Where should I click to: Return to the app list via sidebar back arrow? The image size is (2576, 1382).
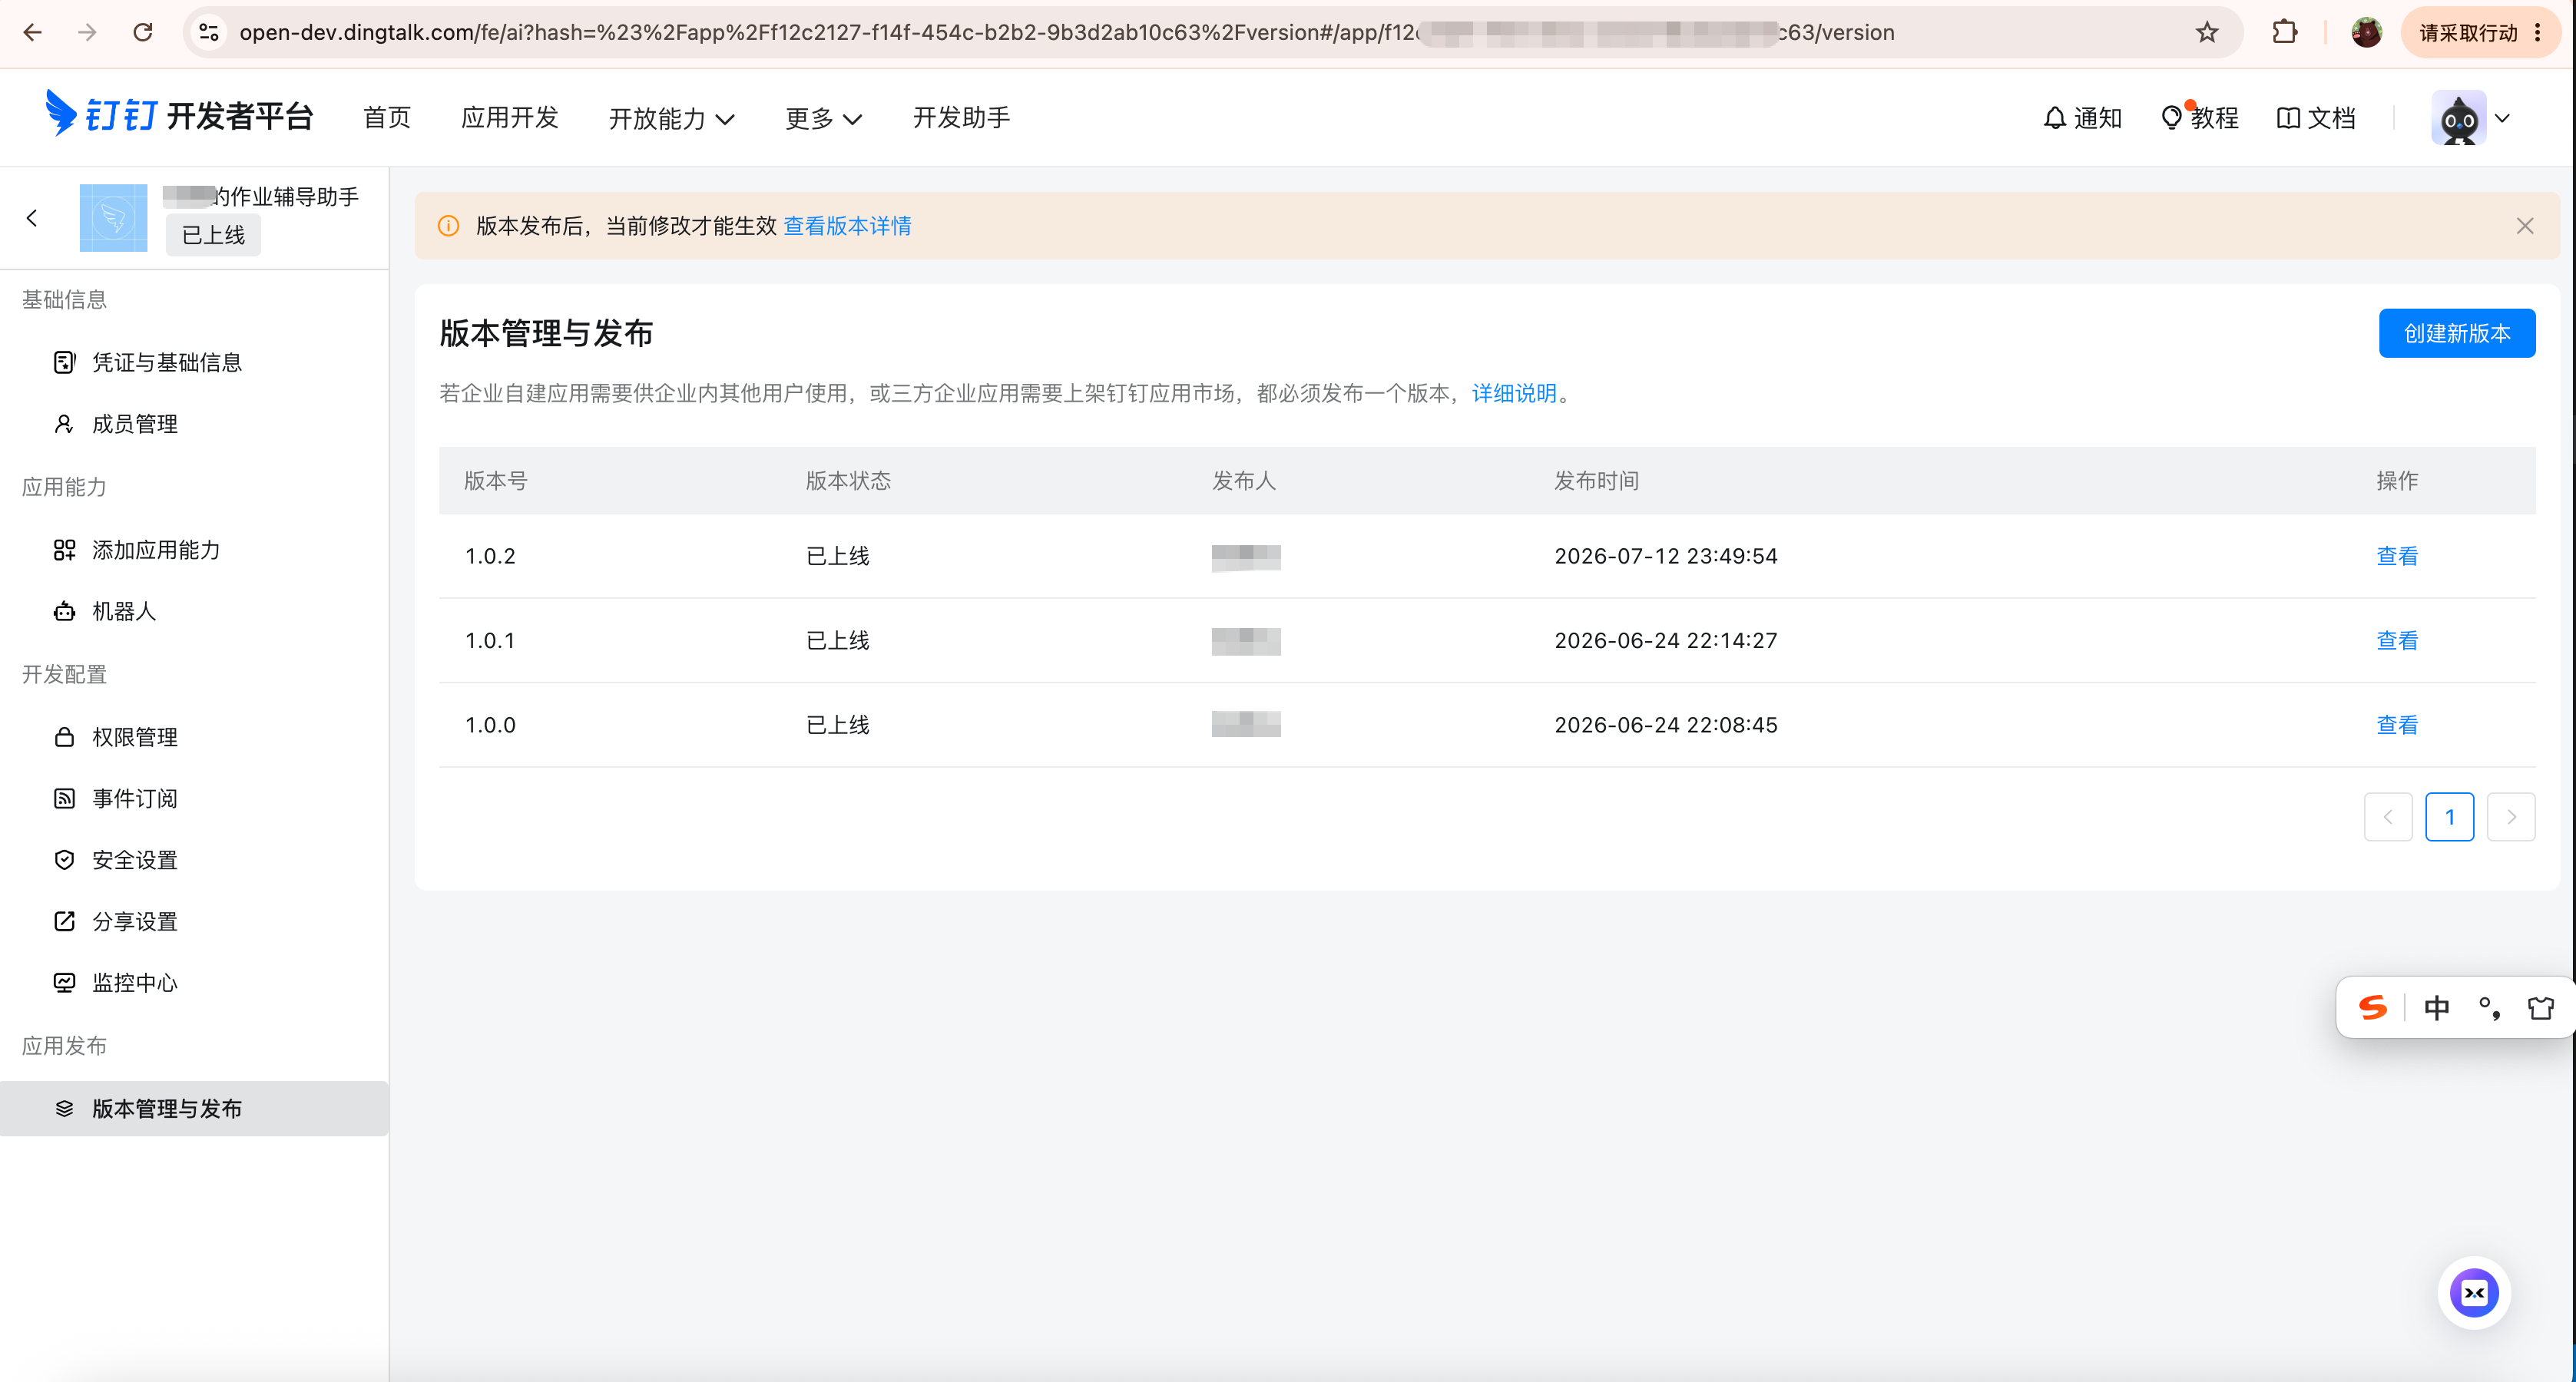click(32, 217)
